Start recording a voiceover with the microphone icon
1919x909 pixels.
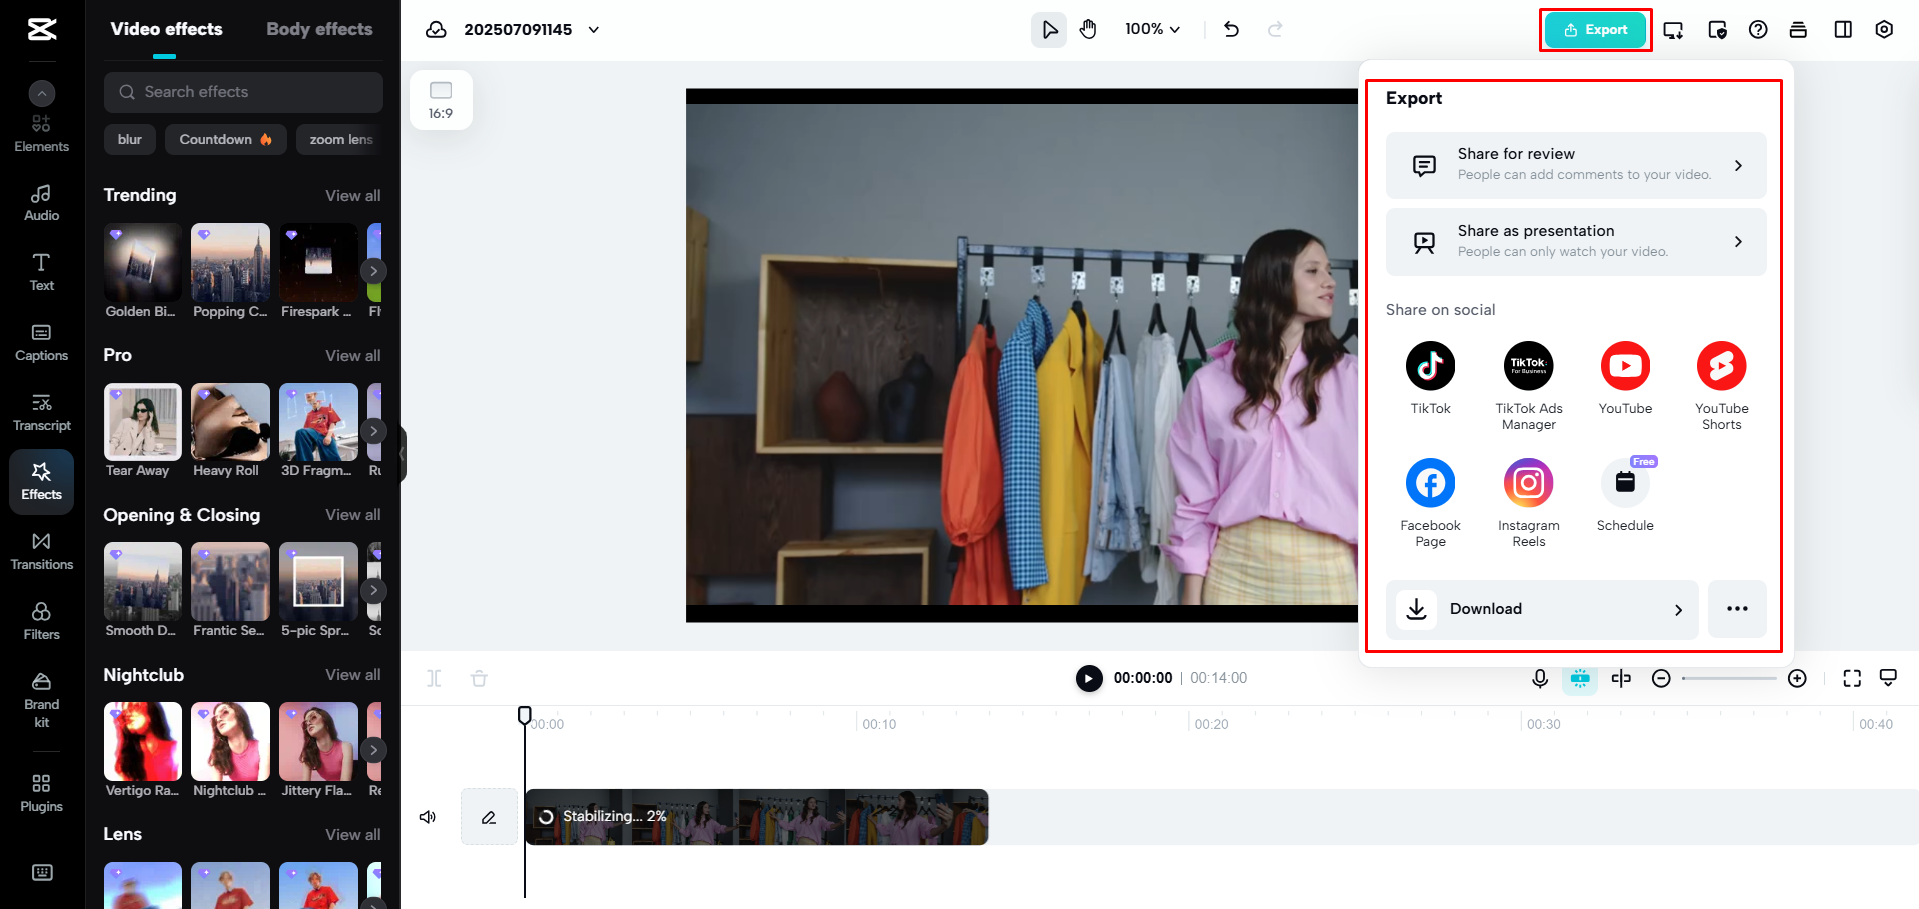pos(1539,678)
